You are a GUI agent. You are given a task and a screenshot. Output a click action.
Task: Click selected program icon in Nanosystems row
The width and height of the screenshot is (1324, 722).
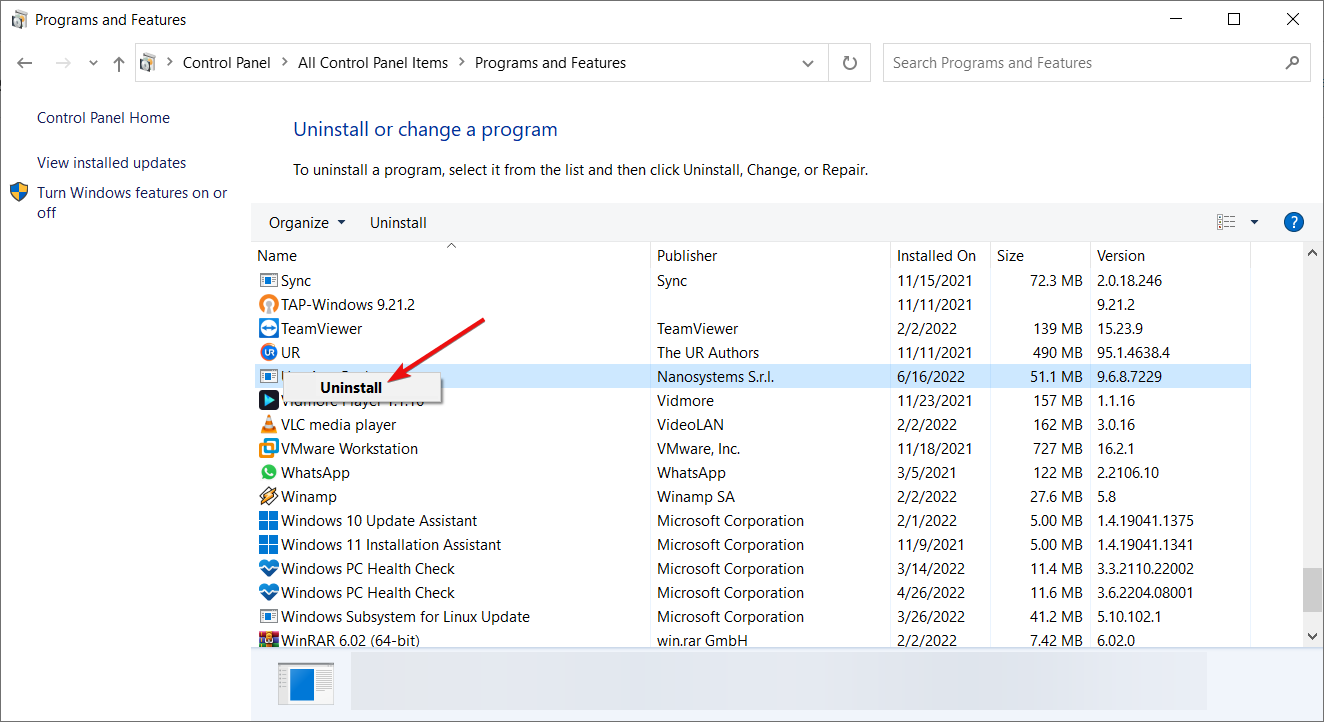pyautogui.click(x=268, y=377)
